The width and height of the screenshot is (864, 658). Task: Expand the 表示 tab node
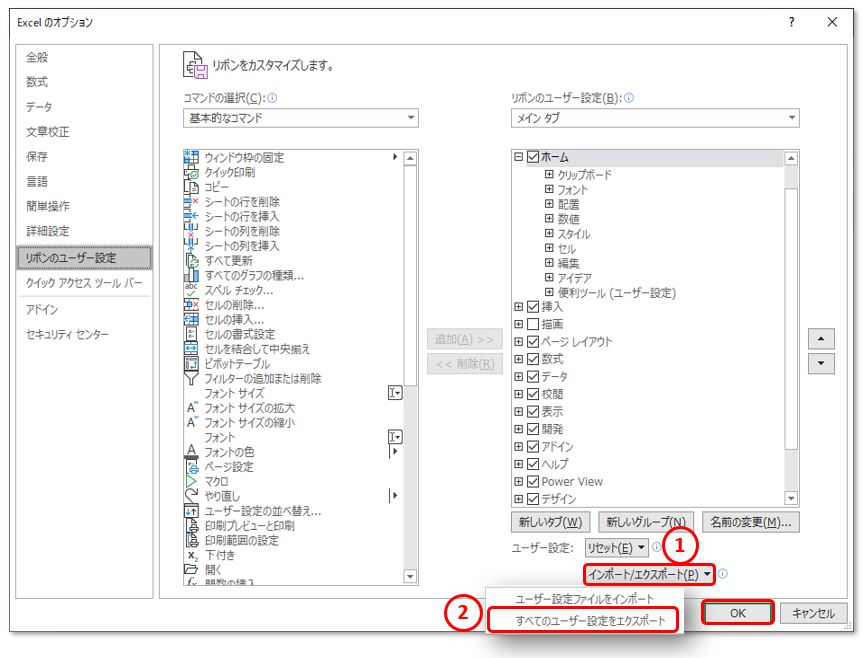[518, 412]
